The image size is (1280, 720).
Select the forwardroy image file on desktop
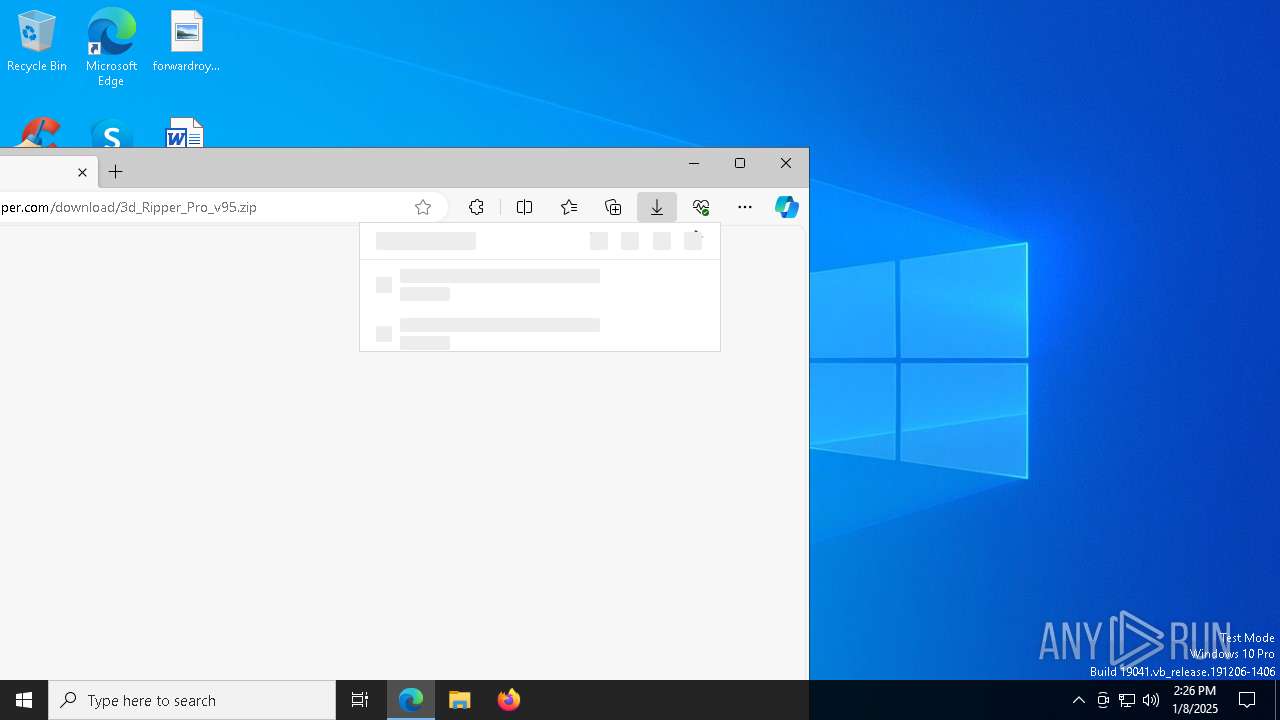pos(186,42)
